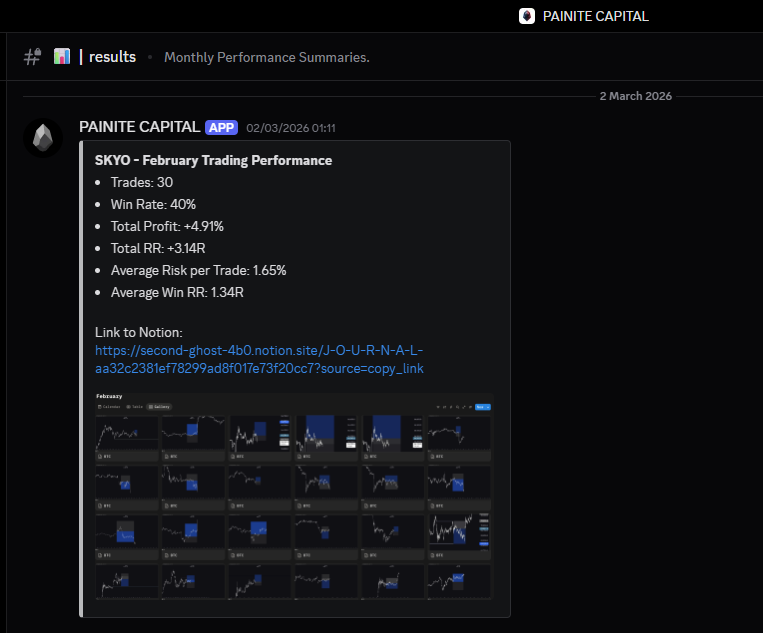The width and height of the screenshot is (763, 633).
Task: Open the PAINITE CAPITAL bot avatar
Action: click(43, 138)
